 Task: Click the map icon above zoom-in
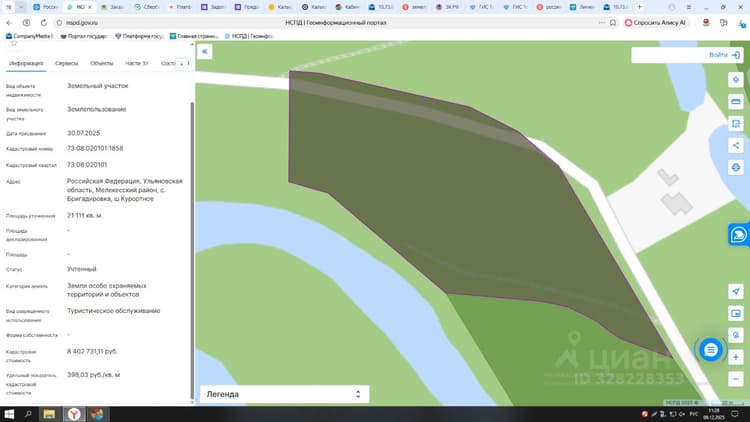pos(736,335)
